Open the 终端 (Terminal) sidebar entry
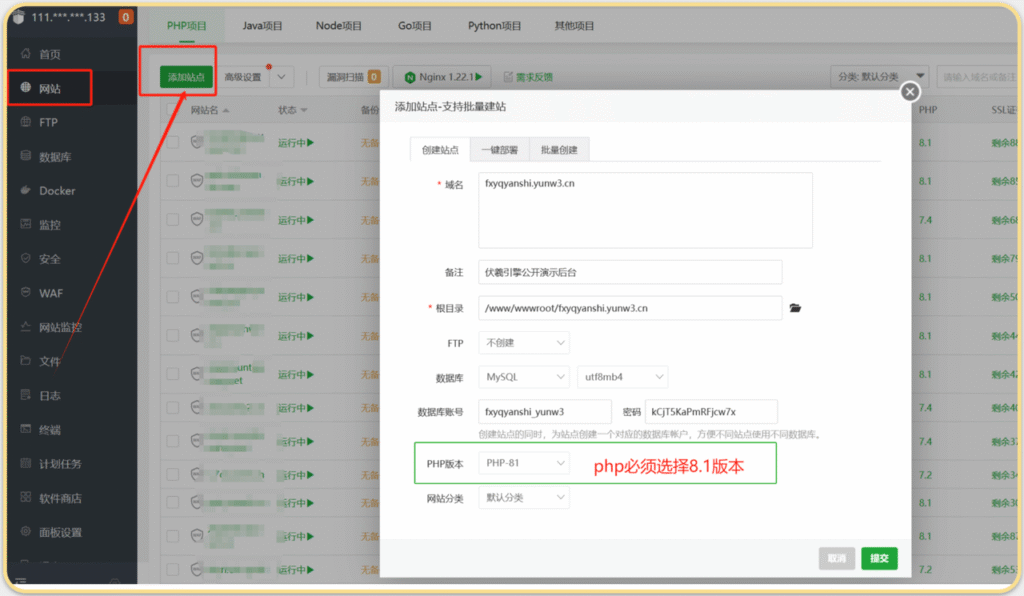The image size is (1024, 596). 47,430
